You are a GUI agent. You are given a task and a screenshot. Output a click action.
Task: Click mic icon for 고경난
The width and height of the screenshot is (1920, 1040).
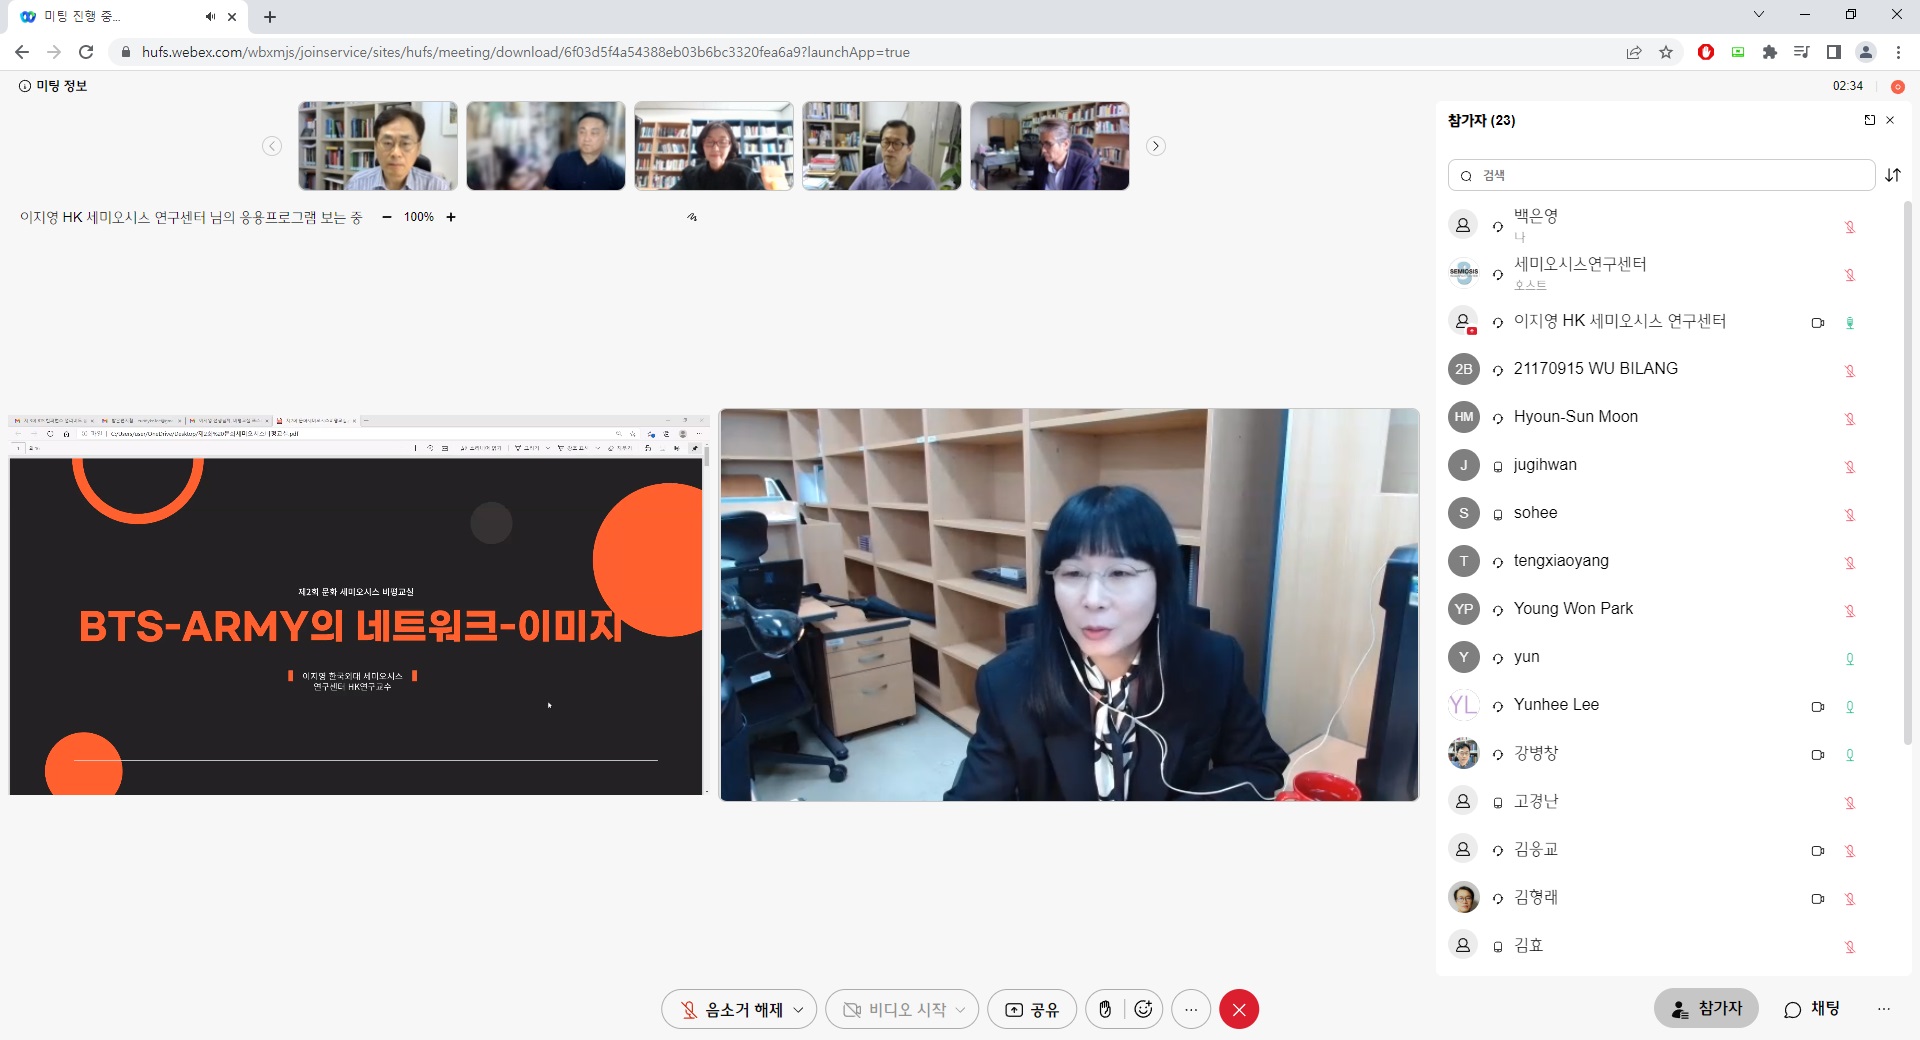coord(1850,803)
